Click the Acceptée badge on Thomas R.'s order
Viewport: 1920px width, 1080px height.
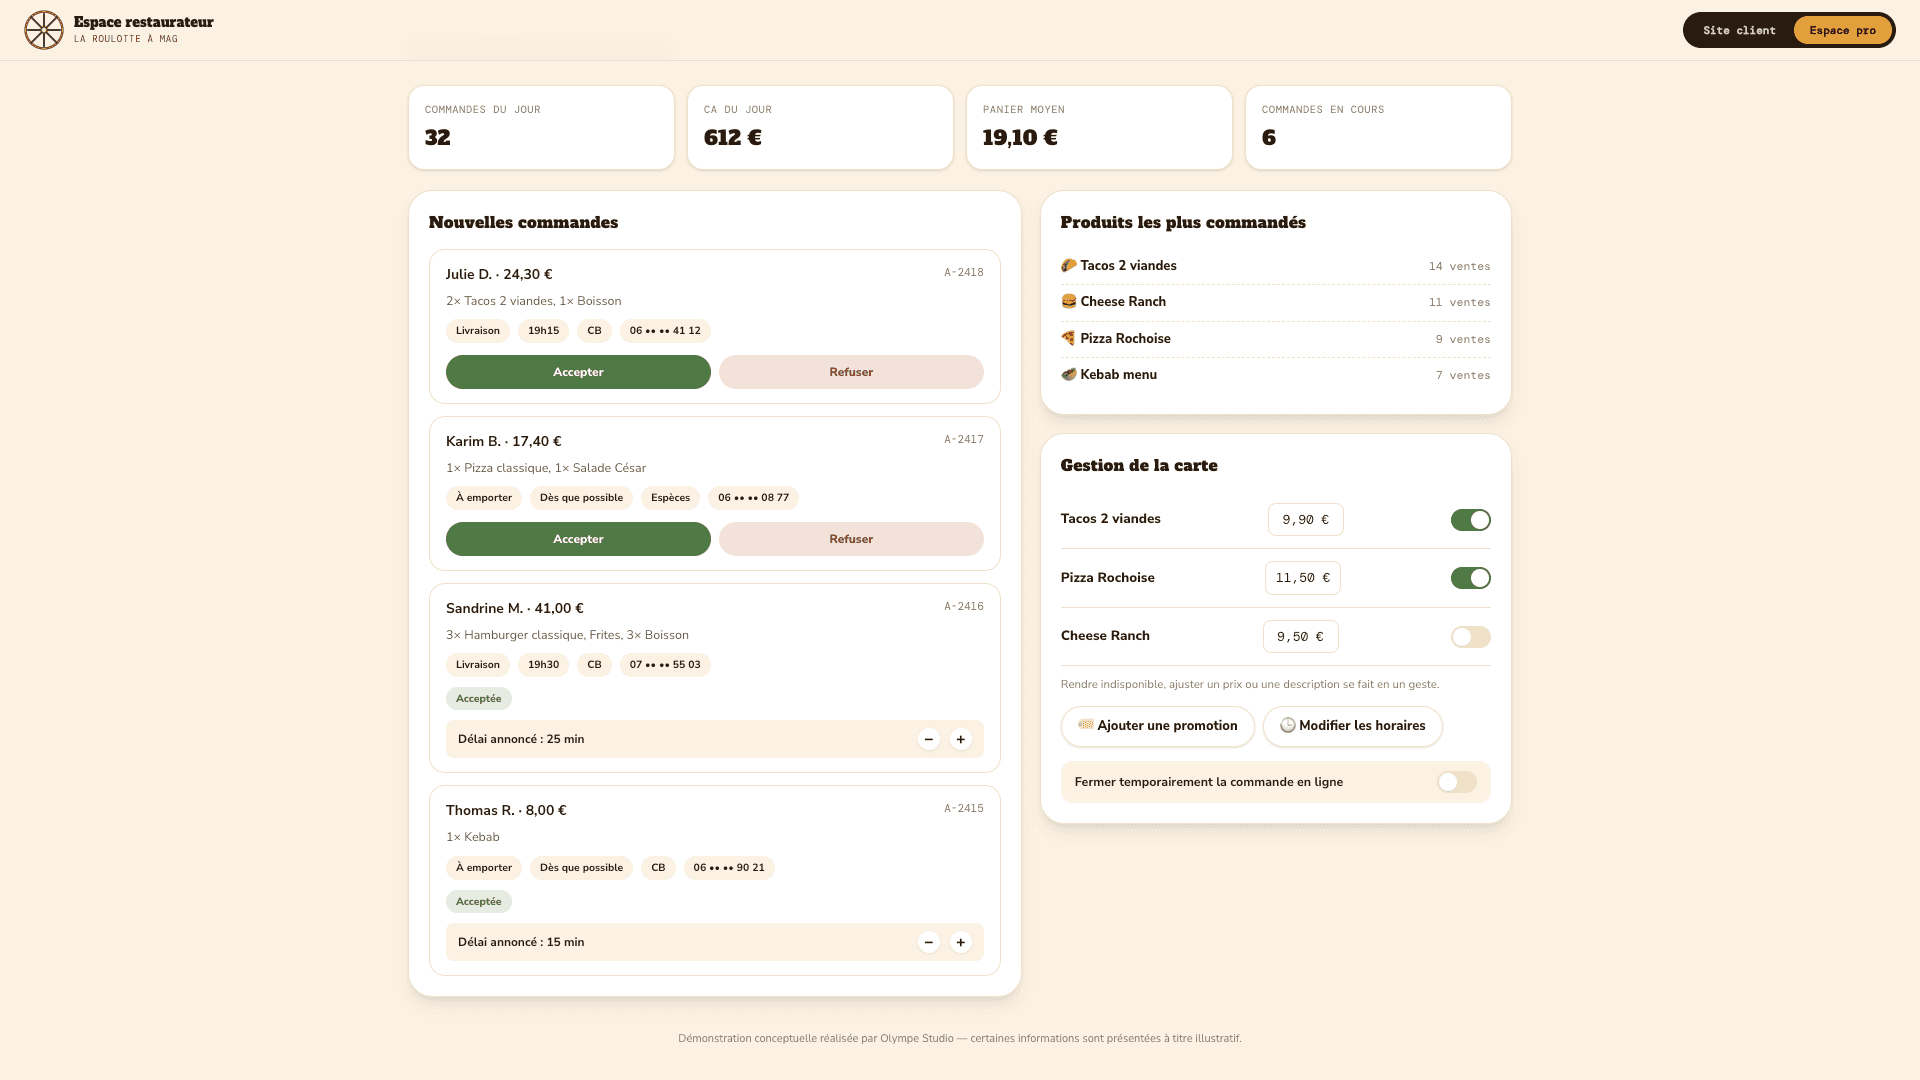pos(479,902)
